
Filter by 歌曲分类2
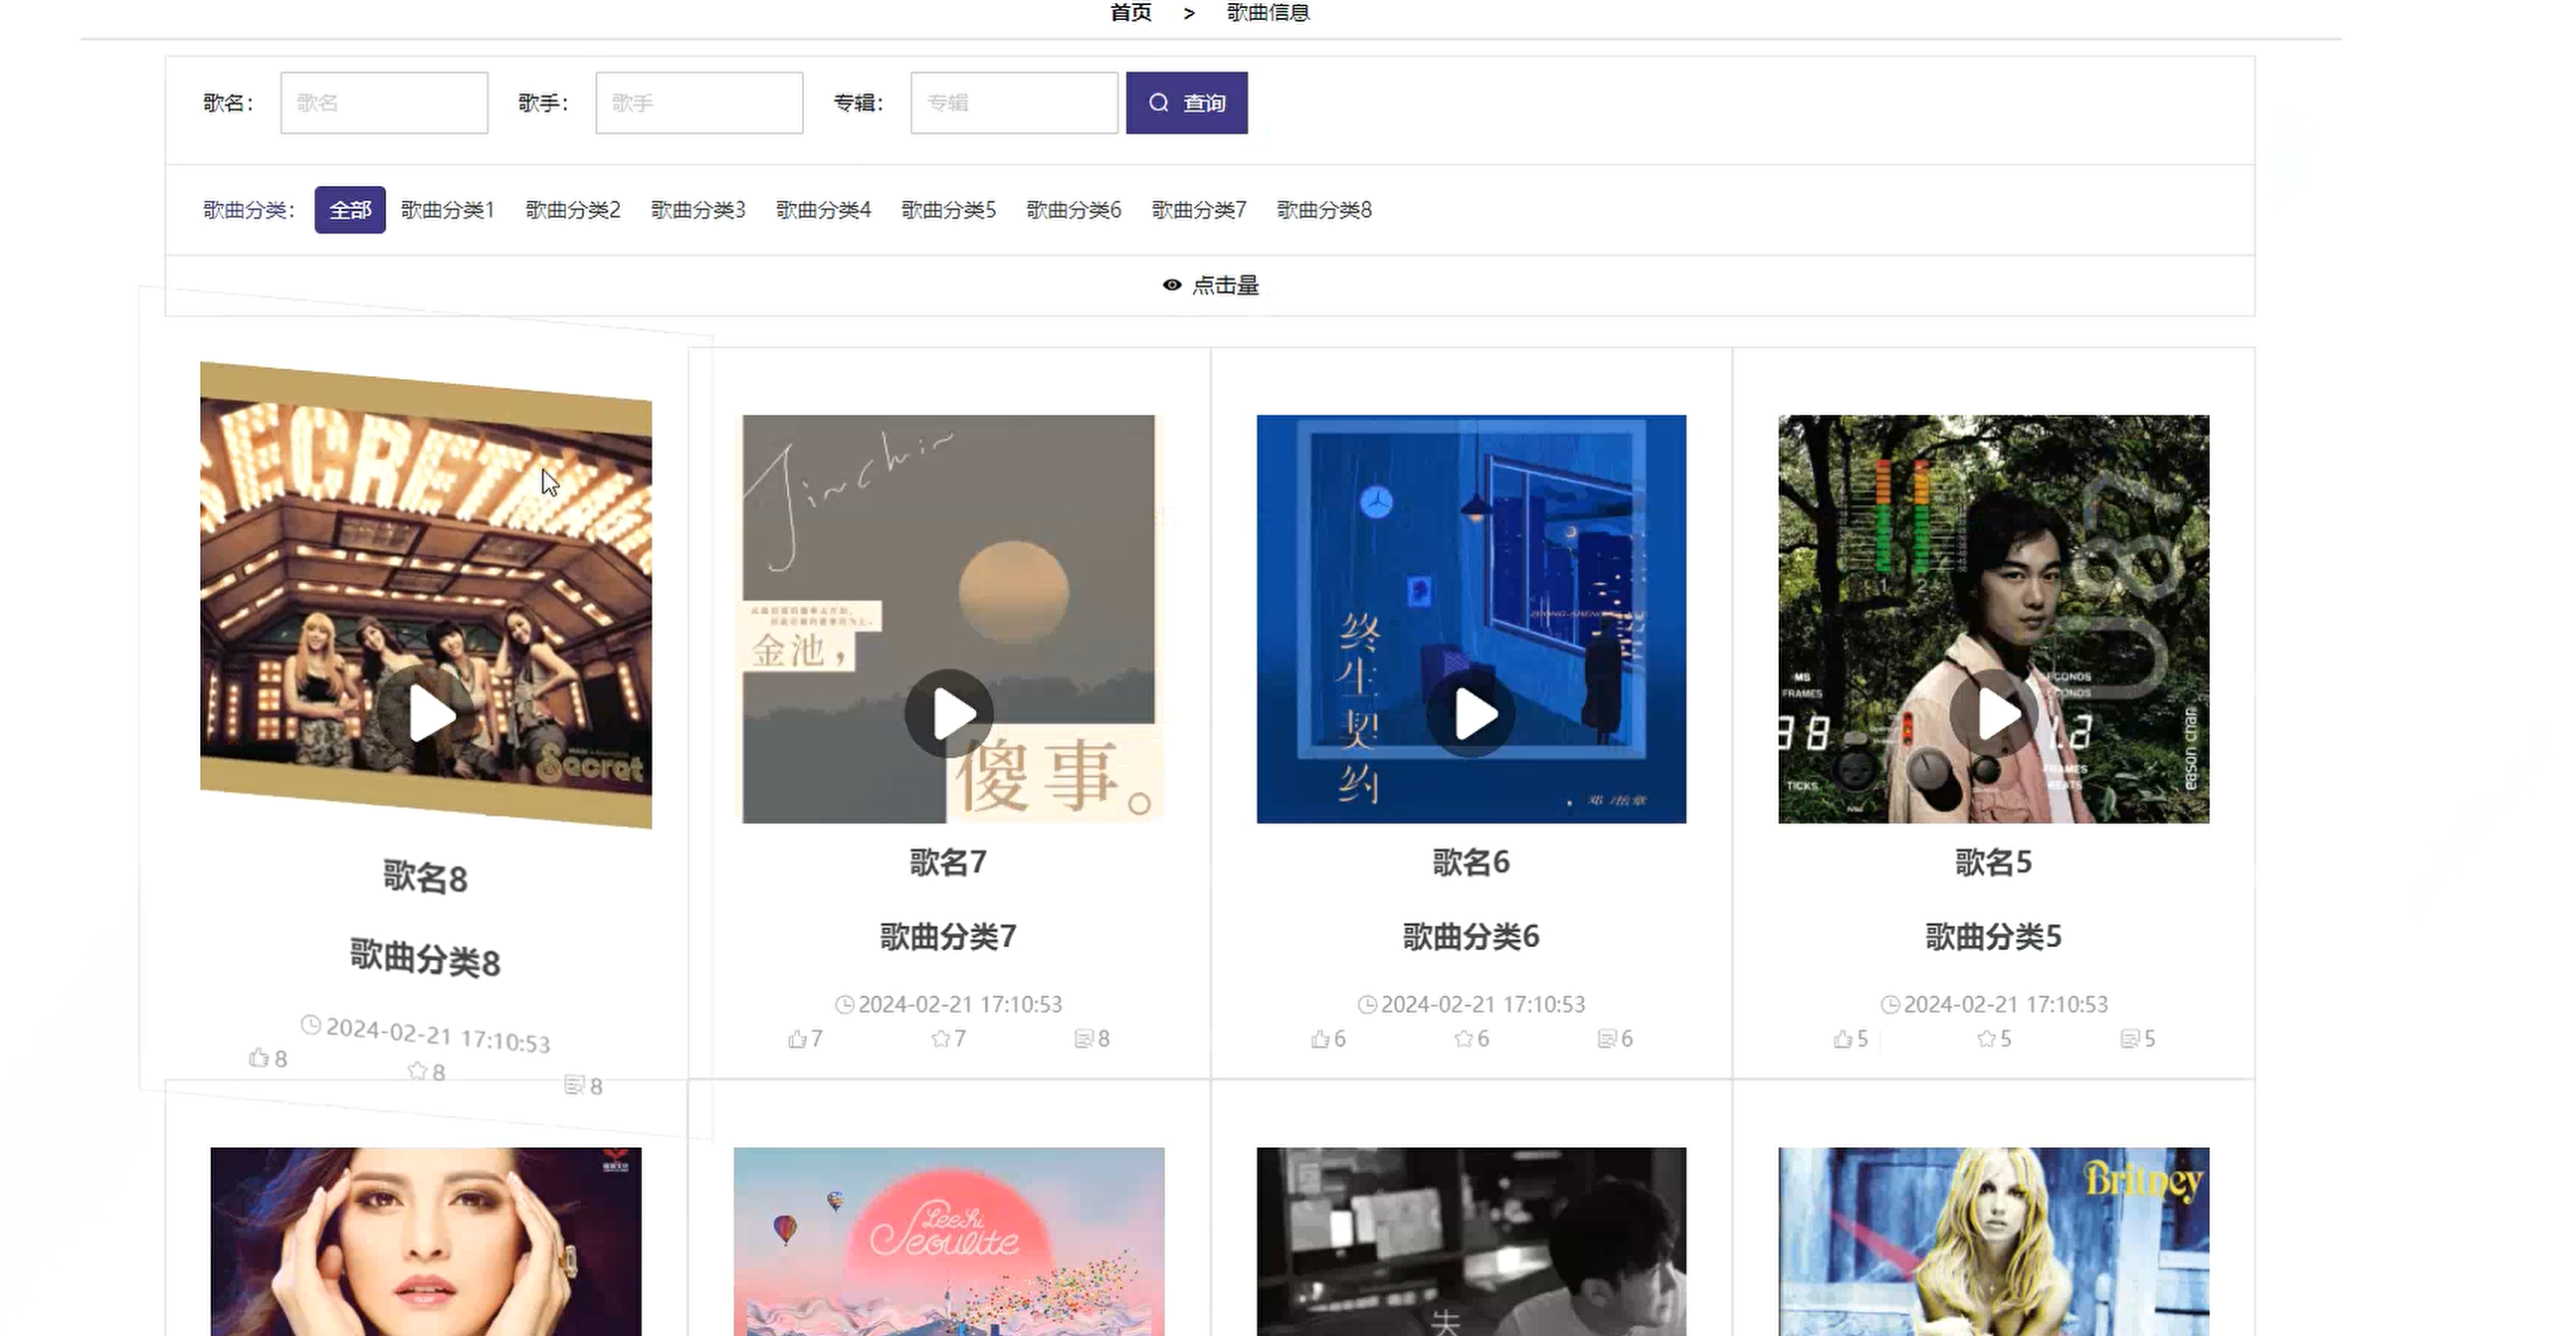573,210
